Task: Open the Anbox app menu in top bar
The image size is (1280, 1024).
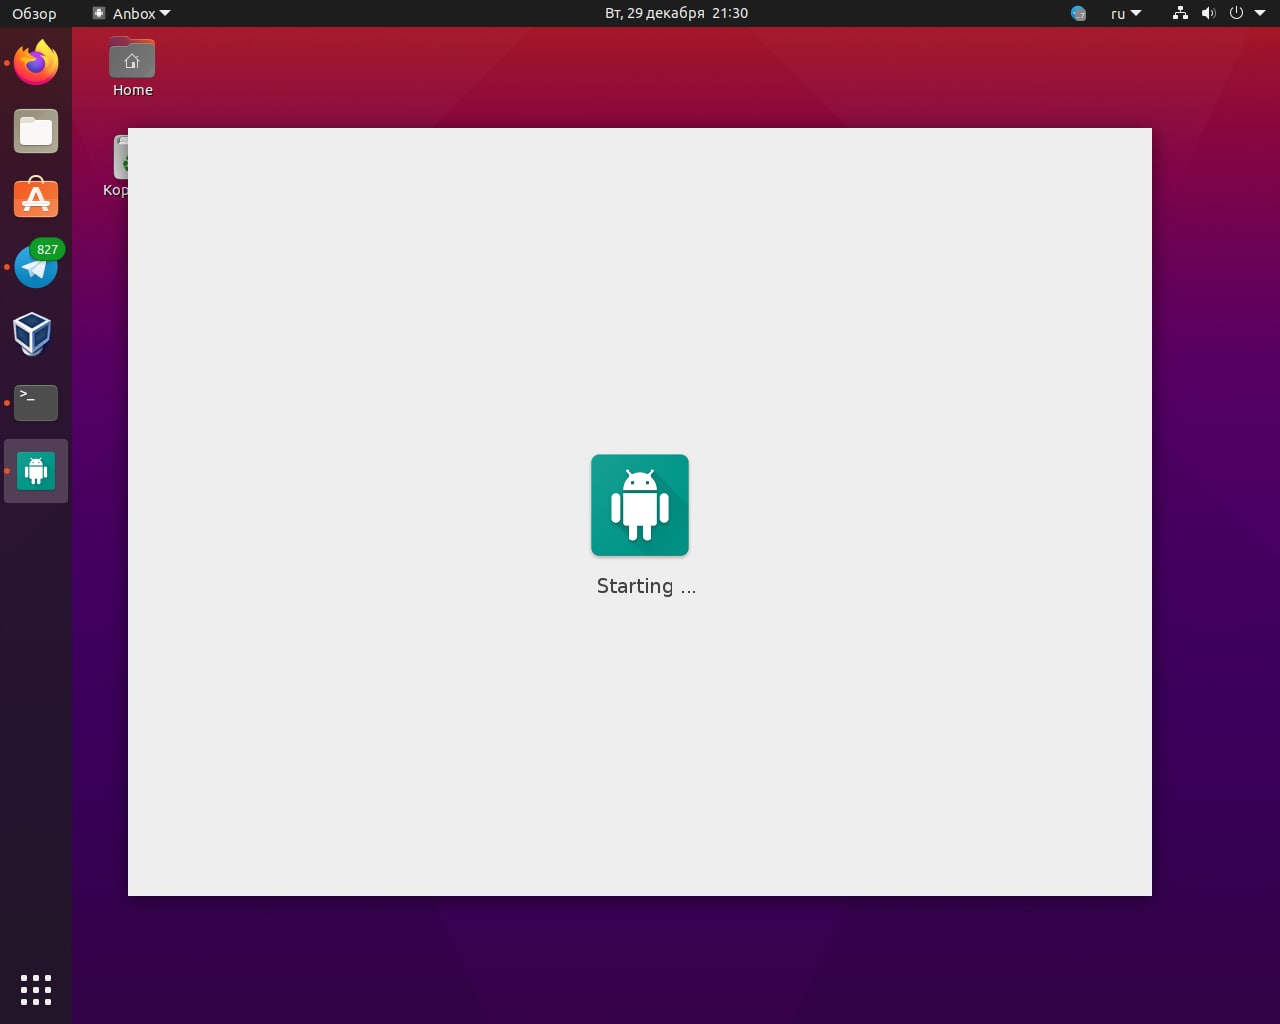Action: (131, 13)
